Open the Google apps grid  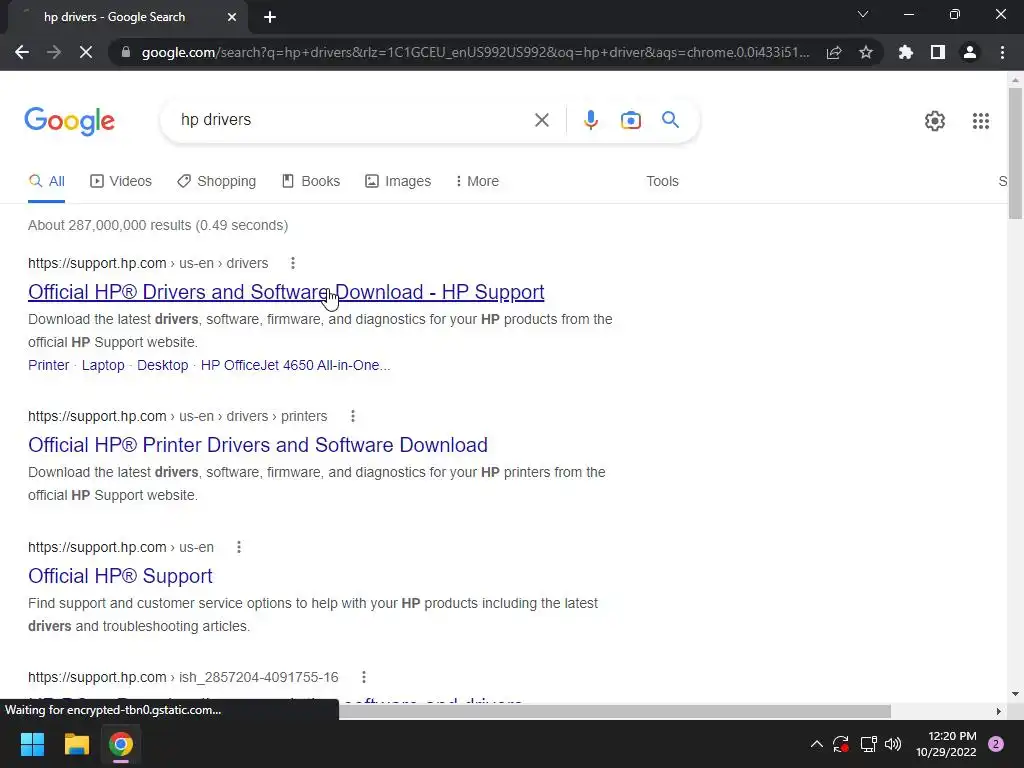point(980,121)
